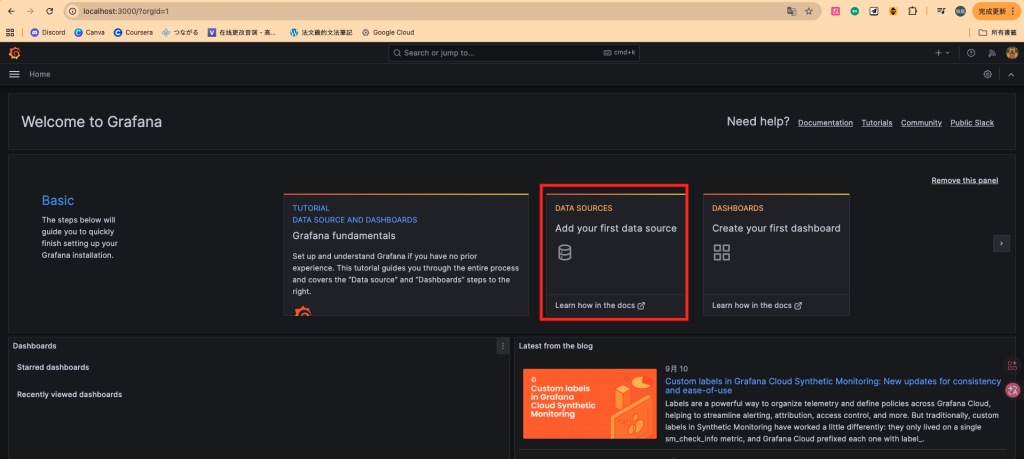The image size is (1024, 459).
Task: Open the Canva bookmark
Action: [89, 32]
